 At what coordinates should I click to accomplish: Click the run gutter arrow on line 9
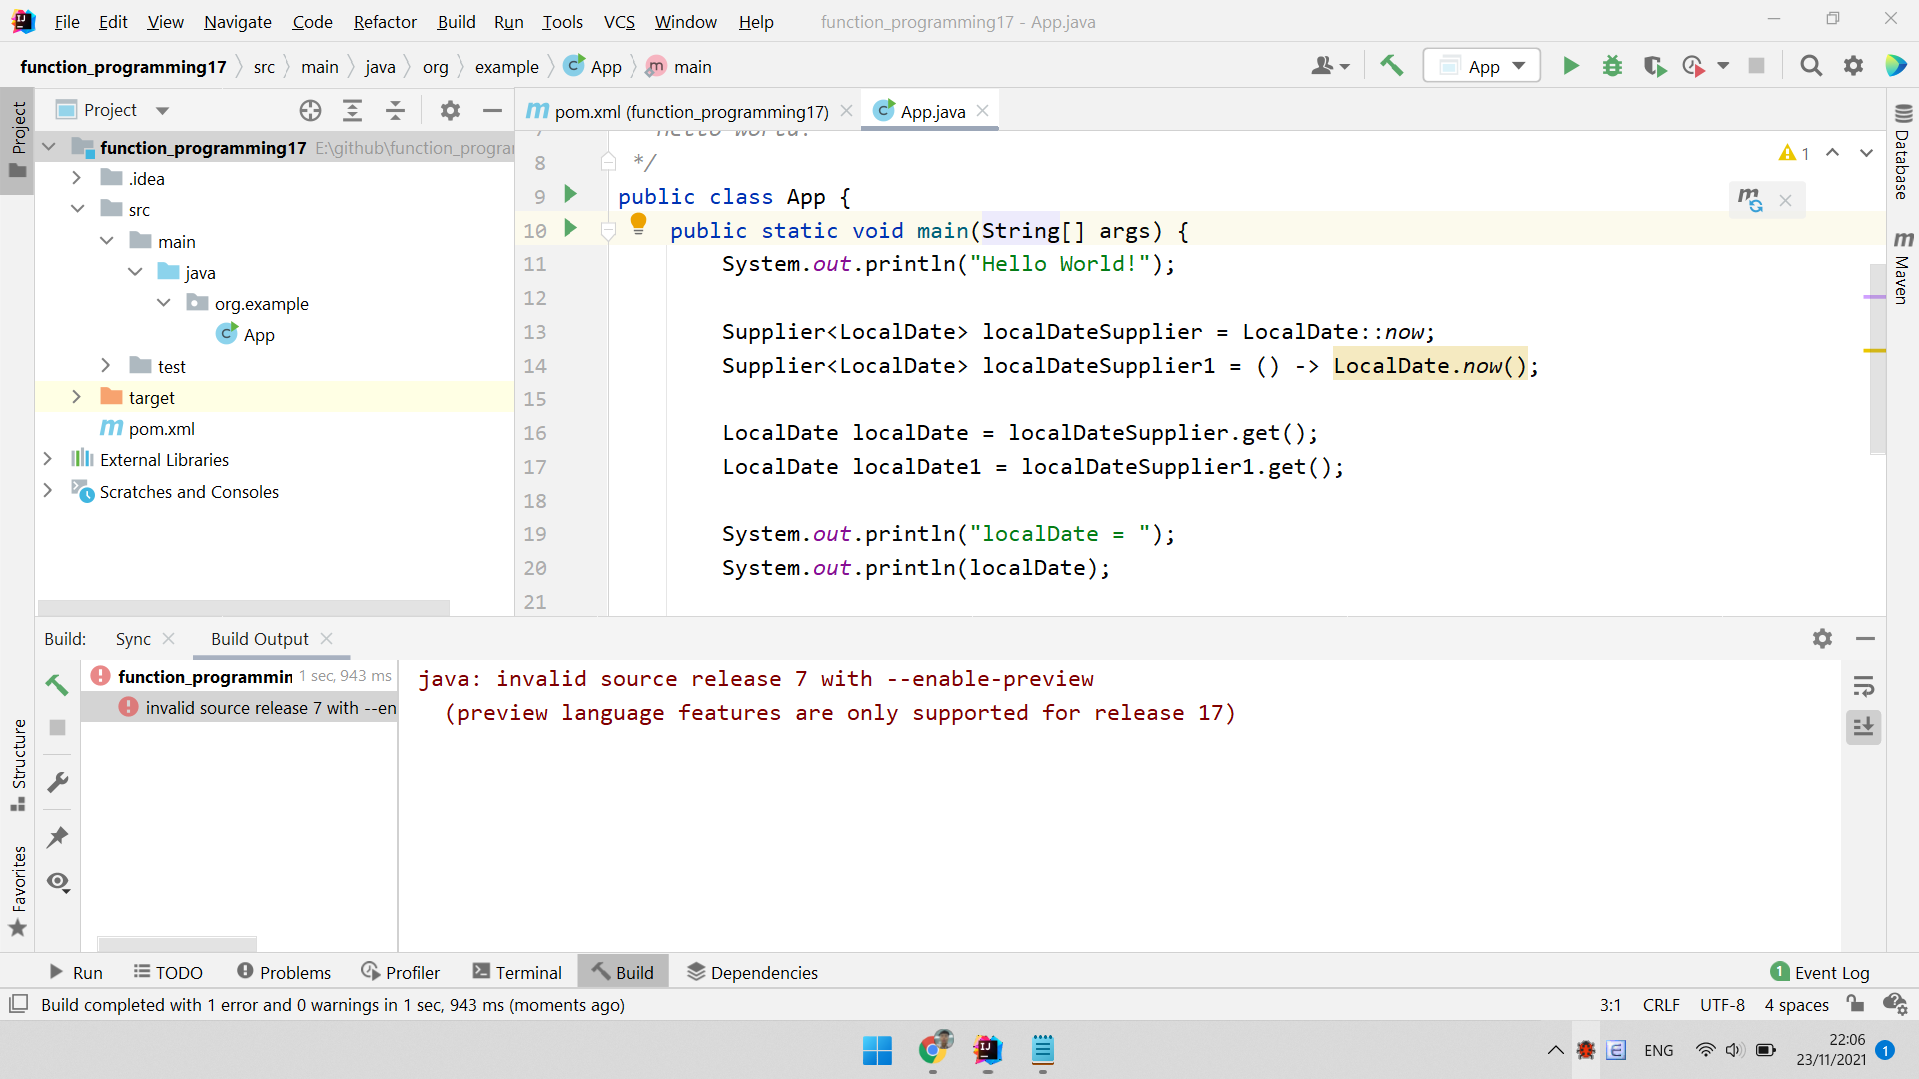(x=570, y=194)
